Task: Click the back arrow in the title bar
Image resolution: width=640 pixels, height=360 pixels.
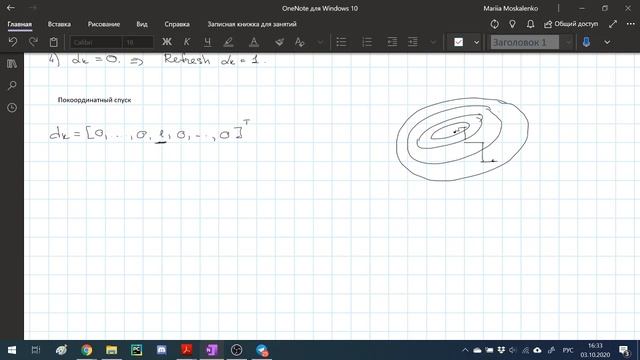Action: (x=11, y=8)
